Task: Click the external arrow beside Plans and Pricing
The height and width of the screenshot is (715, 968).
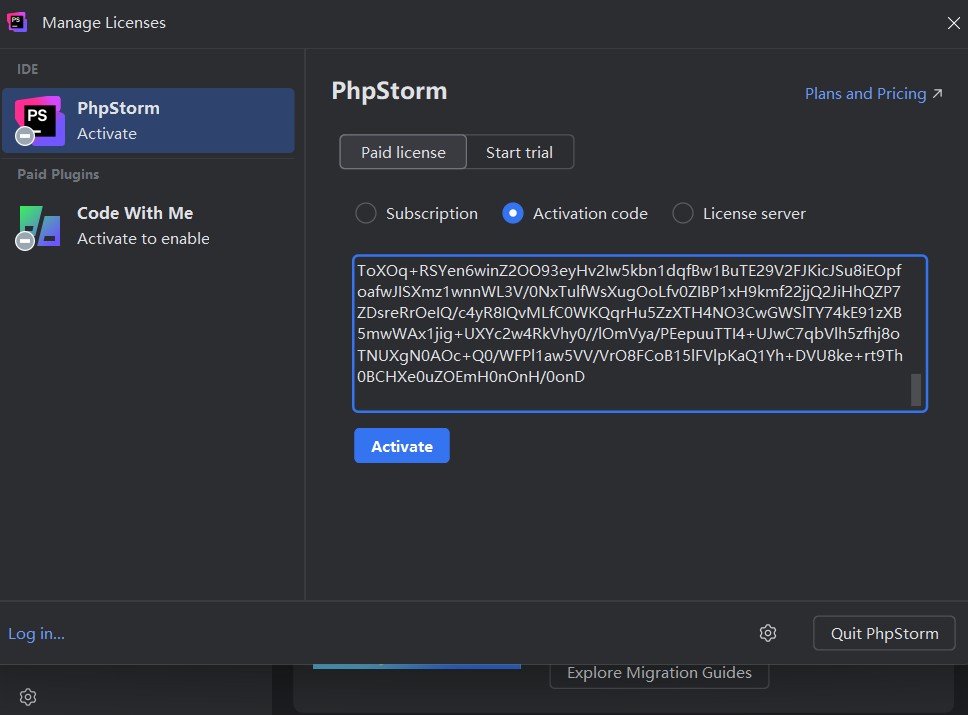Action: [938, 93]
